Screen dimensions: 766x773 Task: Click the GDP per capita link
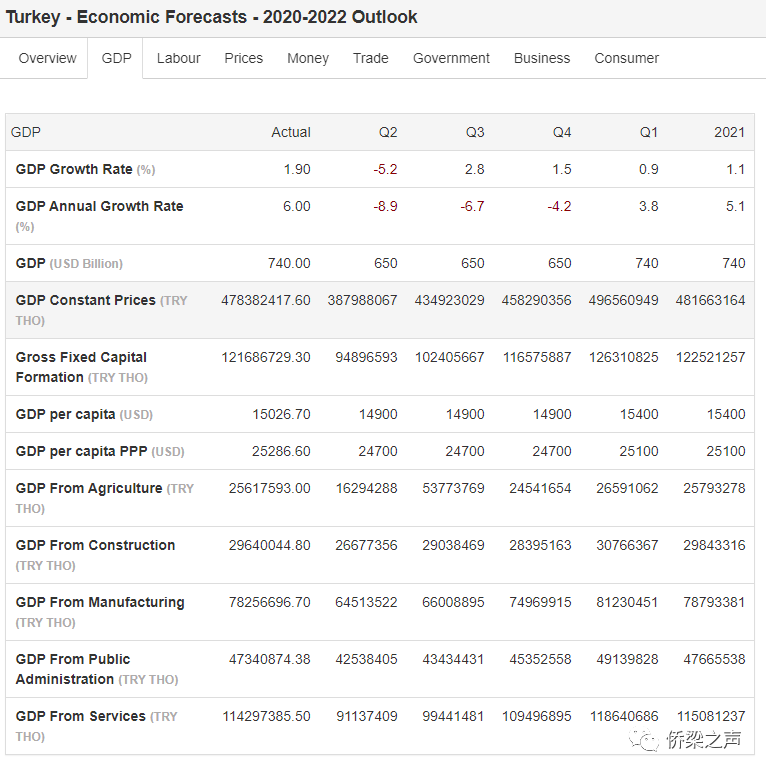[x=66, y=414]
